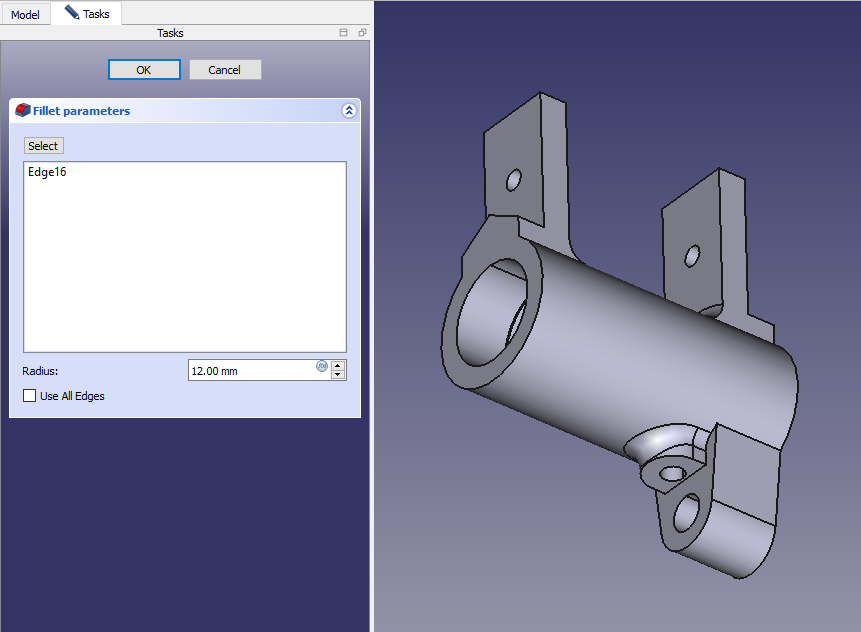Decrease the Radius with down arrow
The height and width of the screenshot is (632, 861).
[x=338, y=375]
